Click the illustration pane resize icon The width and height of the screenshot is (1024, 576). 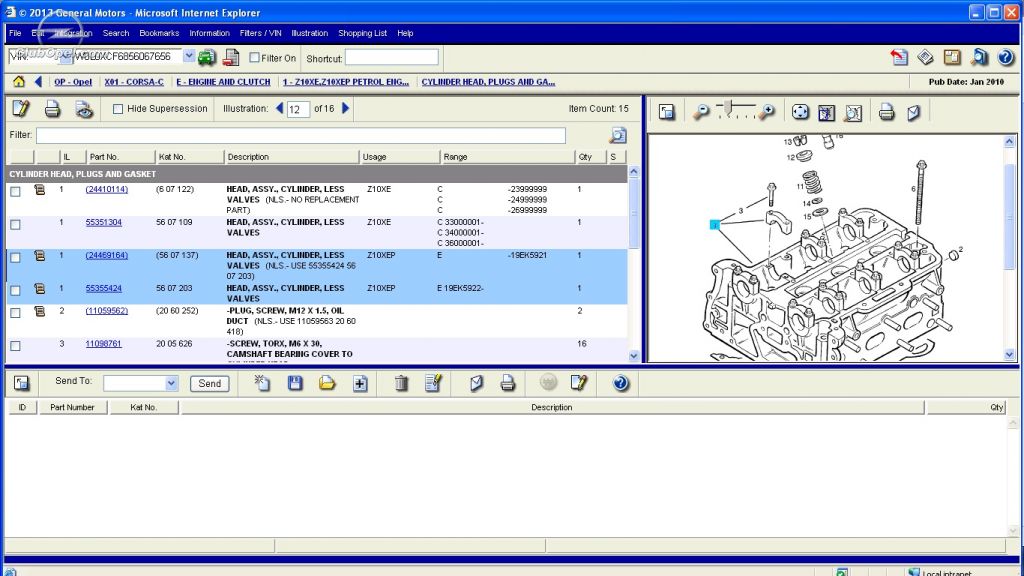pyautogui.click(x=666, y=112)
